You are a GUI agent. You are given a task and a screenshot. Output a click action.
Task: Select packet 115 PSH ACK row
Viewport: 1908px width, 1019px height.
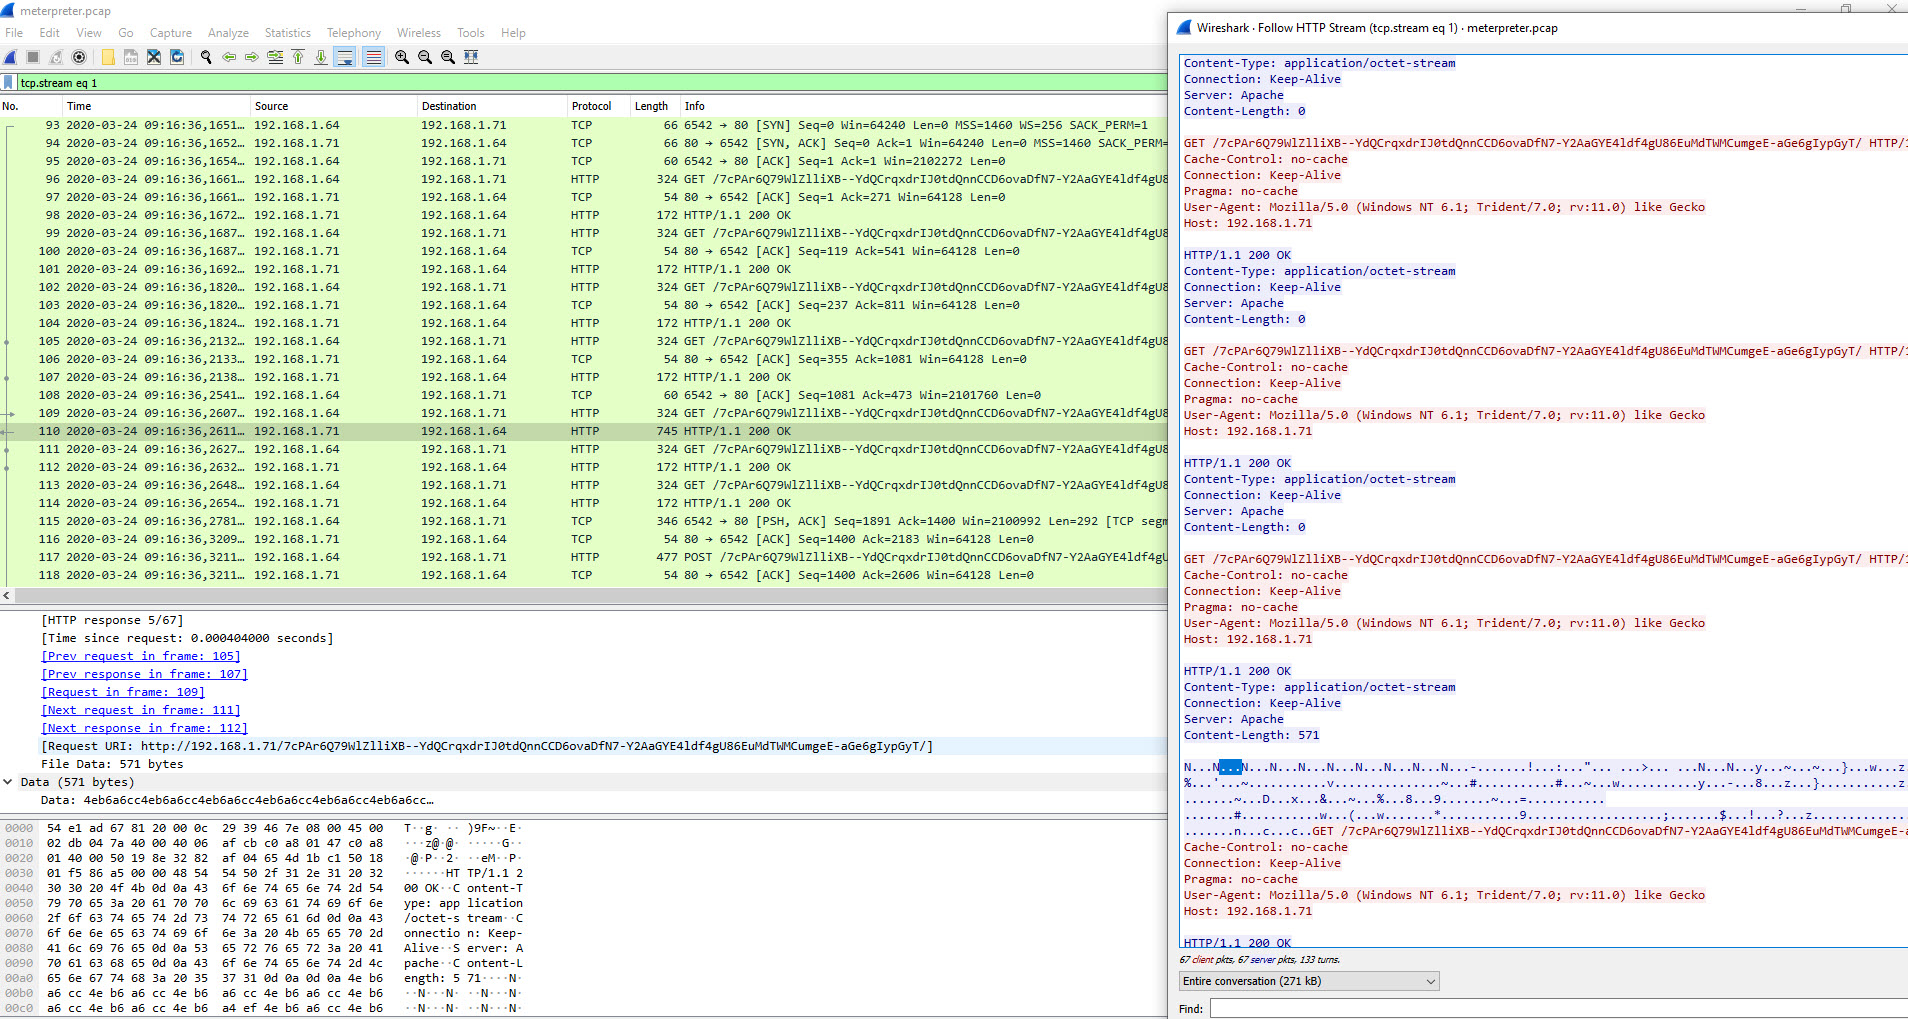tap(584, 521)
